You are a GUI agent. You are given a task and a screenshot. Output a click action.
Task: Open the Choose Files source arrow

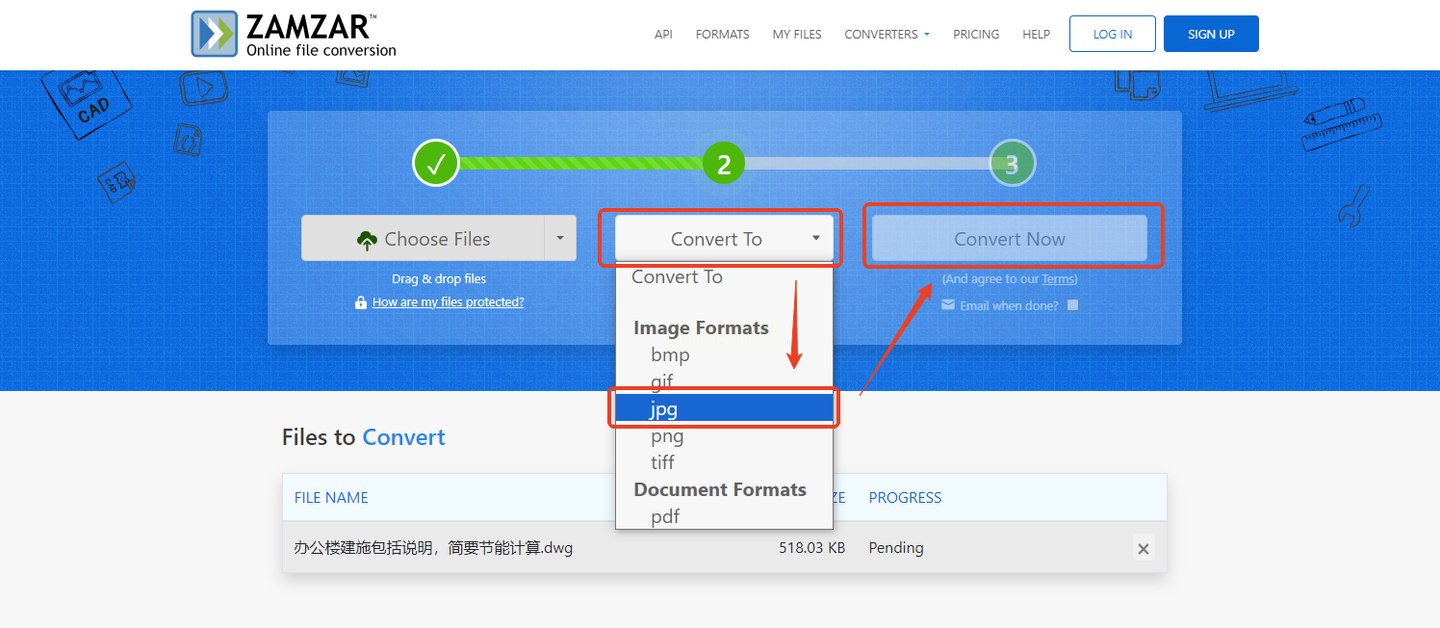click(x=560, y=239)
